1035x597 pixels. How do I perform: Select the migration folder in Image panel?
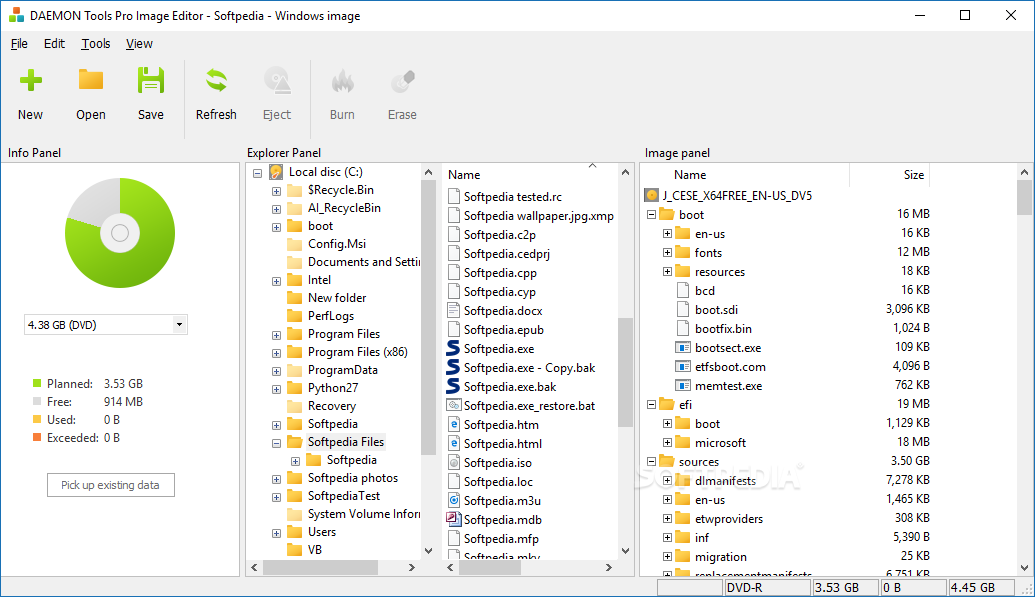point(720,557)
